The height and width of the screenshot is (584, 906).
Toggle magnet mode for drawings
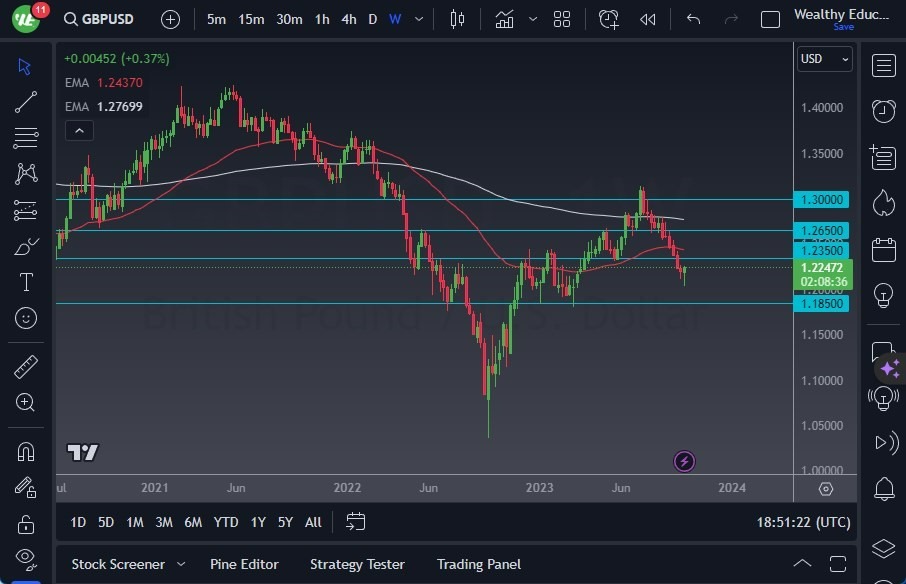point(25,451)
